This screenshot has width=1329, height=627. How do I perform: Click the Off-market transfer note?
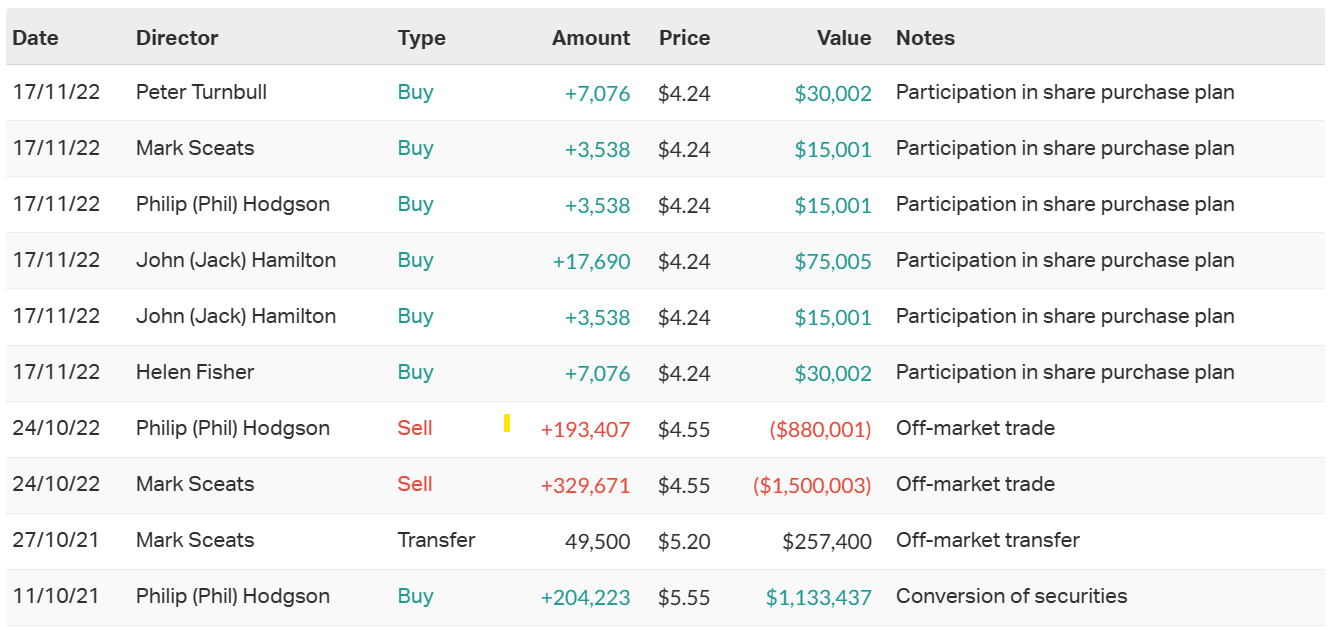988,541
